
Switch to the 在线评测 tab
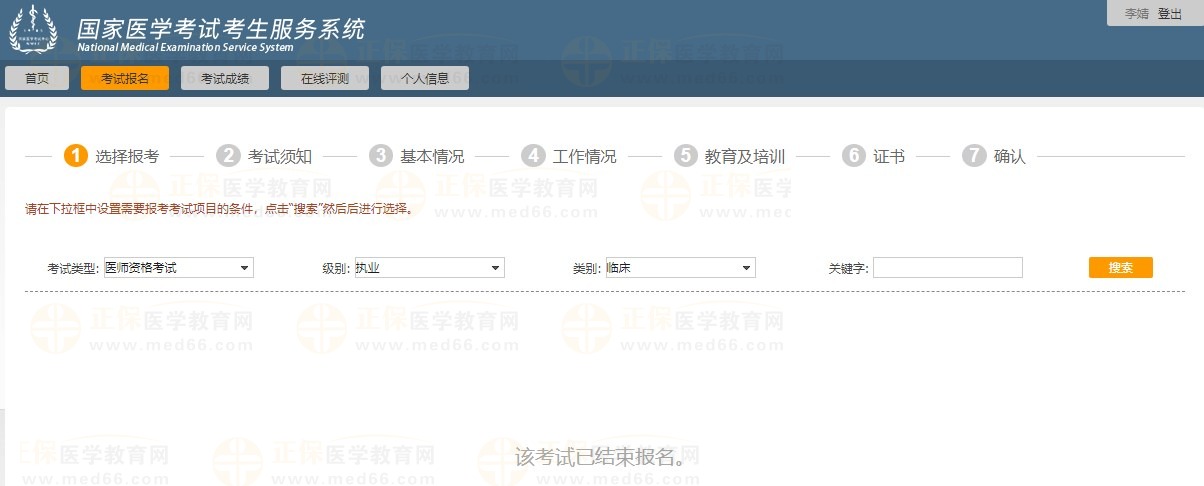click(325, 79)
